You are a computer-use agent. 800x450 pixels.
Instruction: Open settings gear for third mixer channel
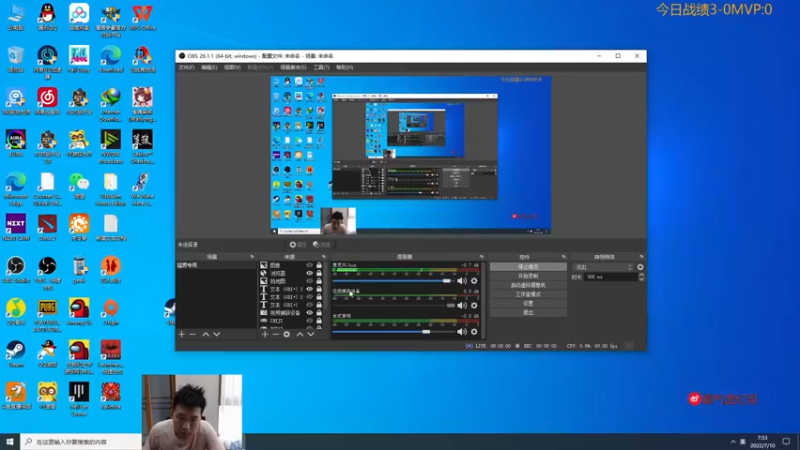click(474, 332)
